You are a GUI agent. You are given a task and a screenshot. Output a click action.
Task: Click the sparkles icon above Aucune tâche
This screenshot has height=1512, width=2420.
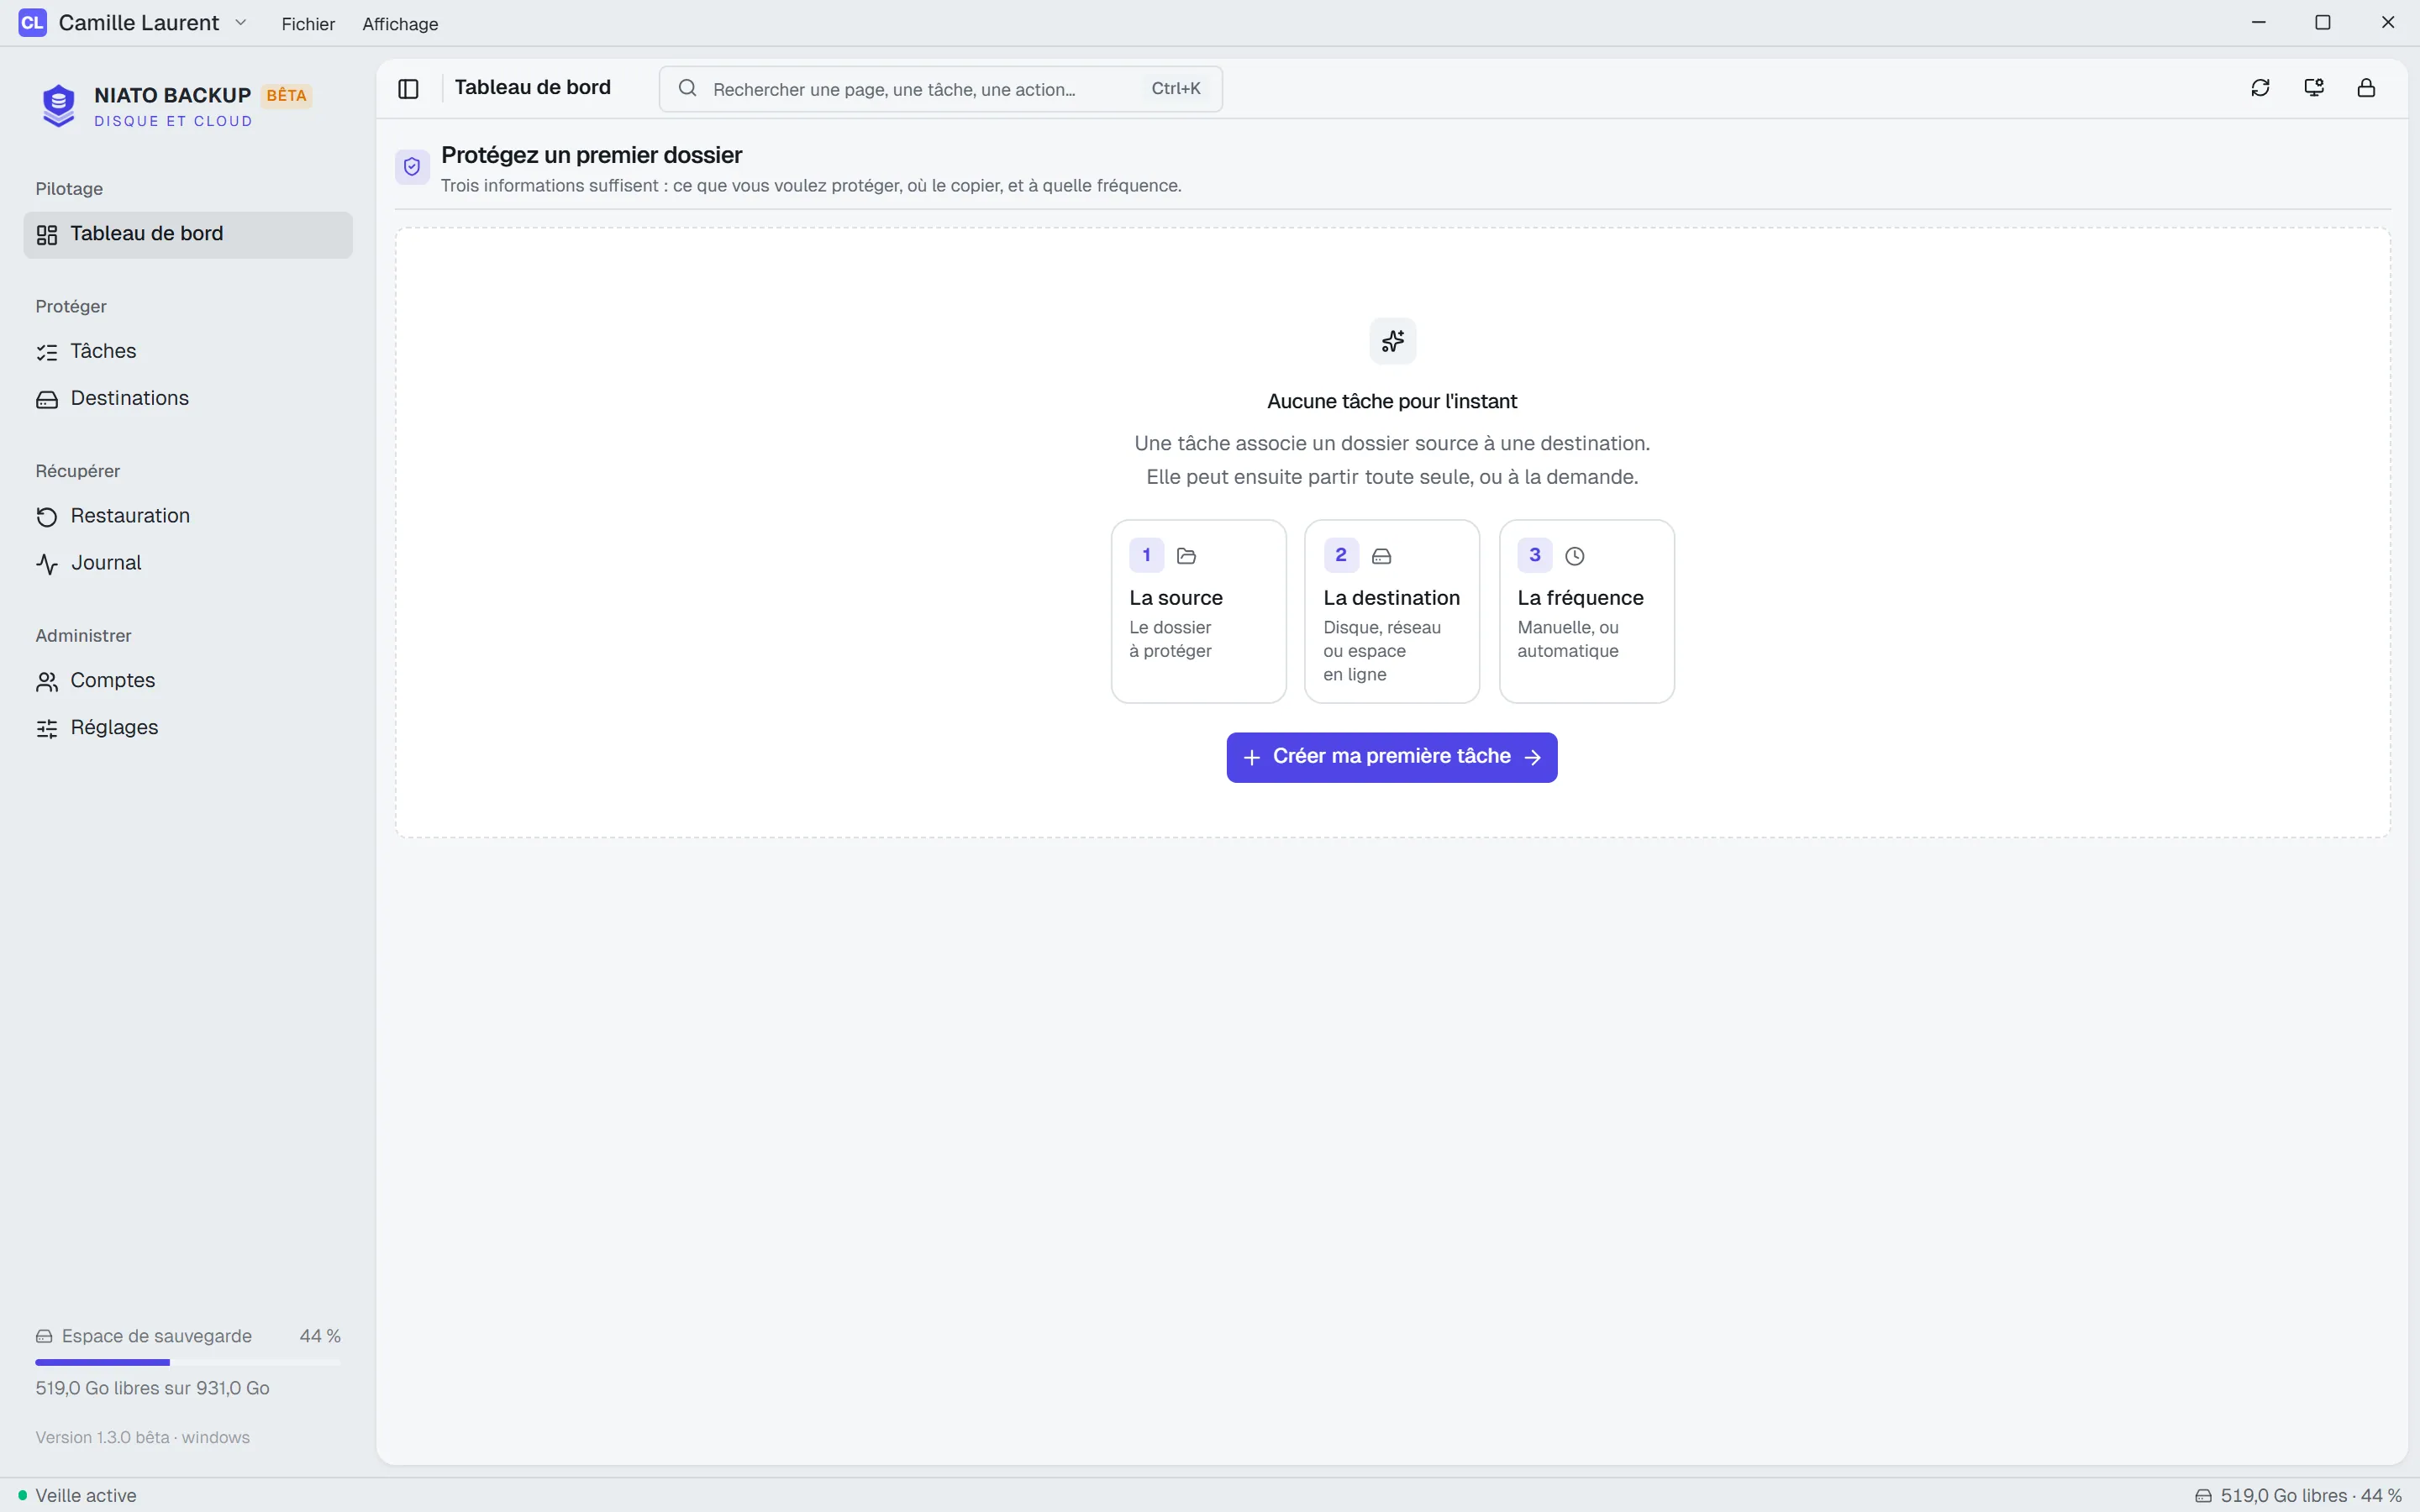1392,342
